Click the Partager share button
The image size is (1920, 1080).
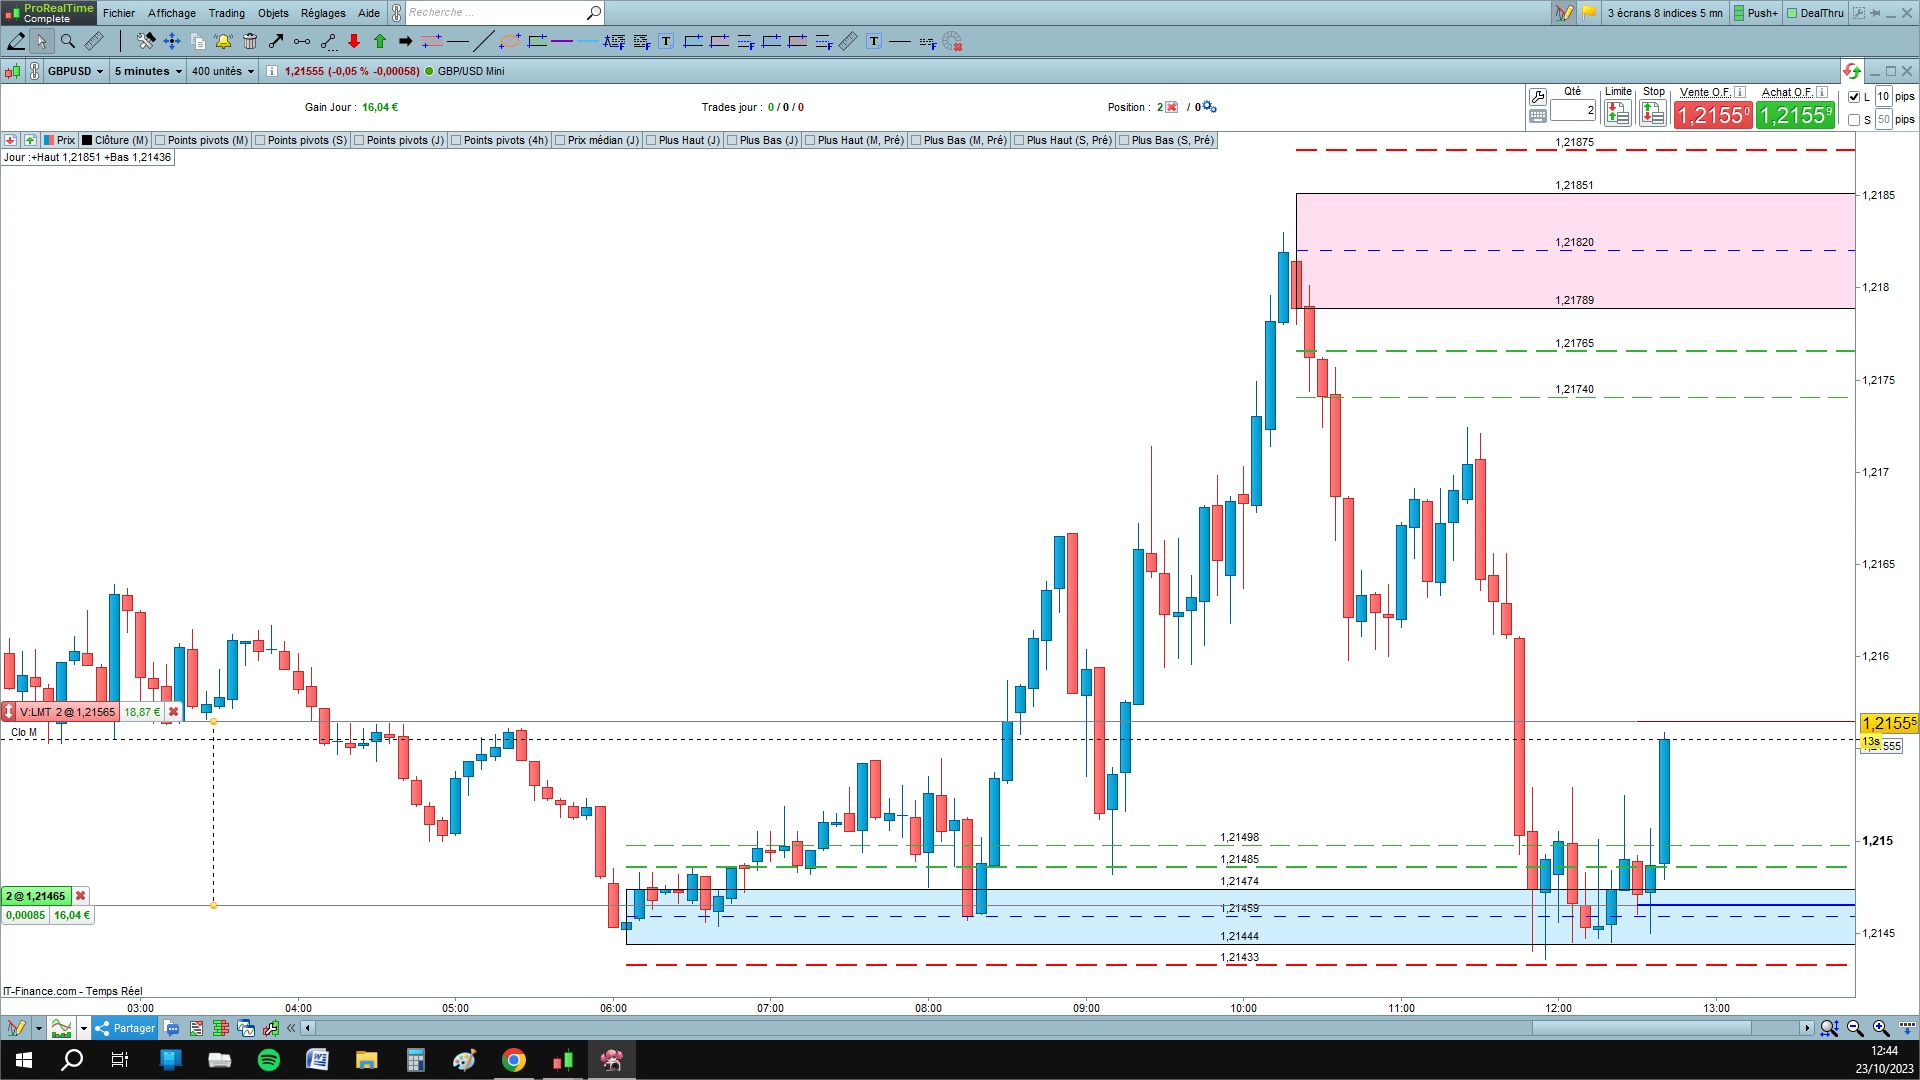pyautogui.click(x=125, y=1028)
